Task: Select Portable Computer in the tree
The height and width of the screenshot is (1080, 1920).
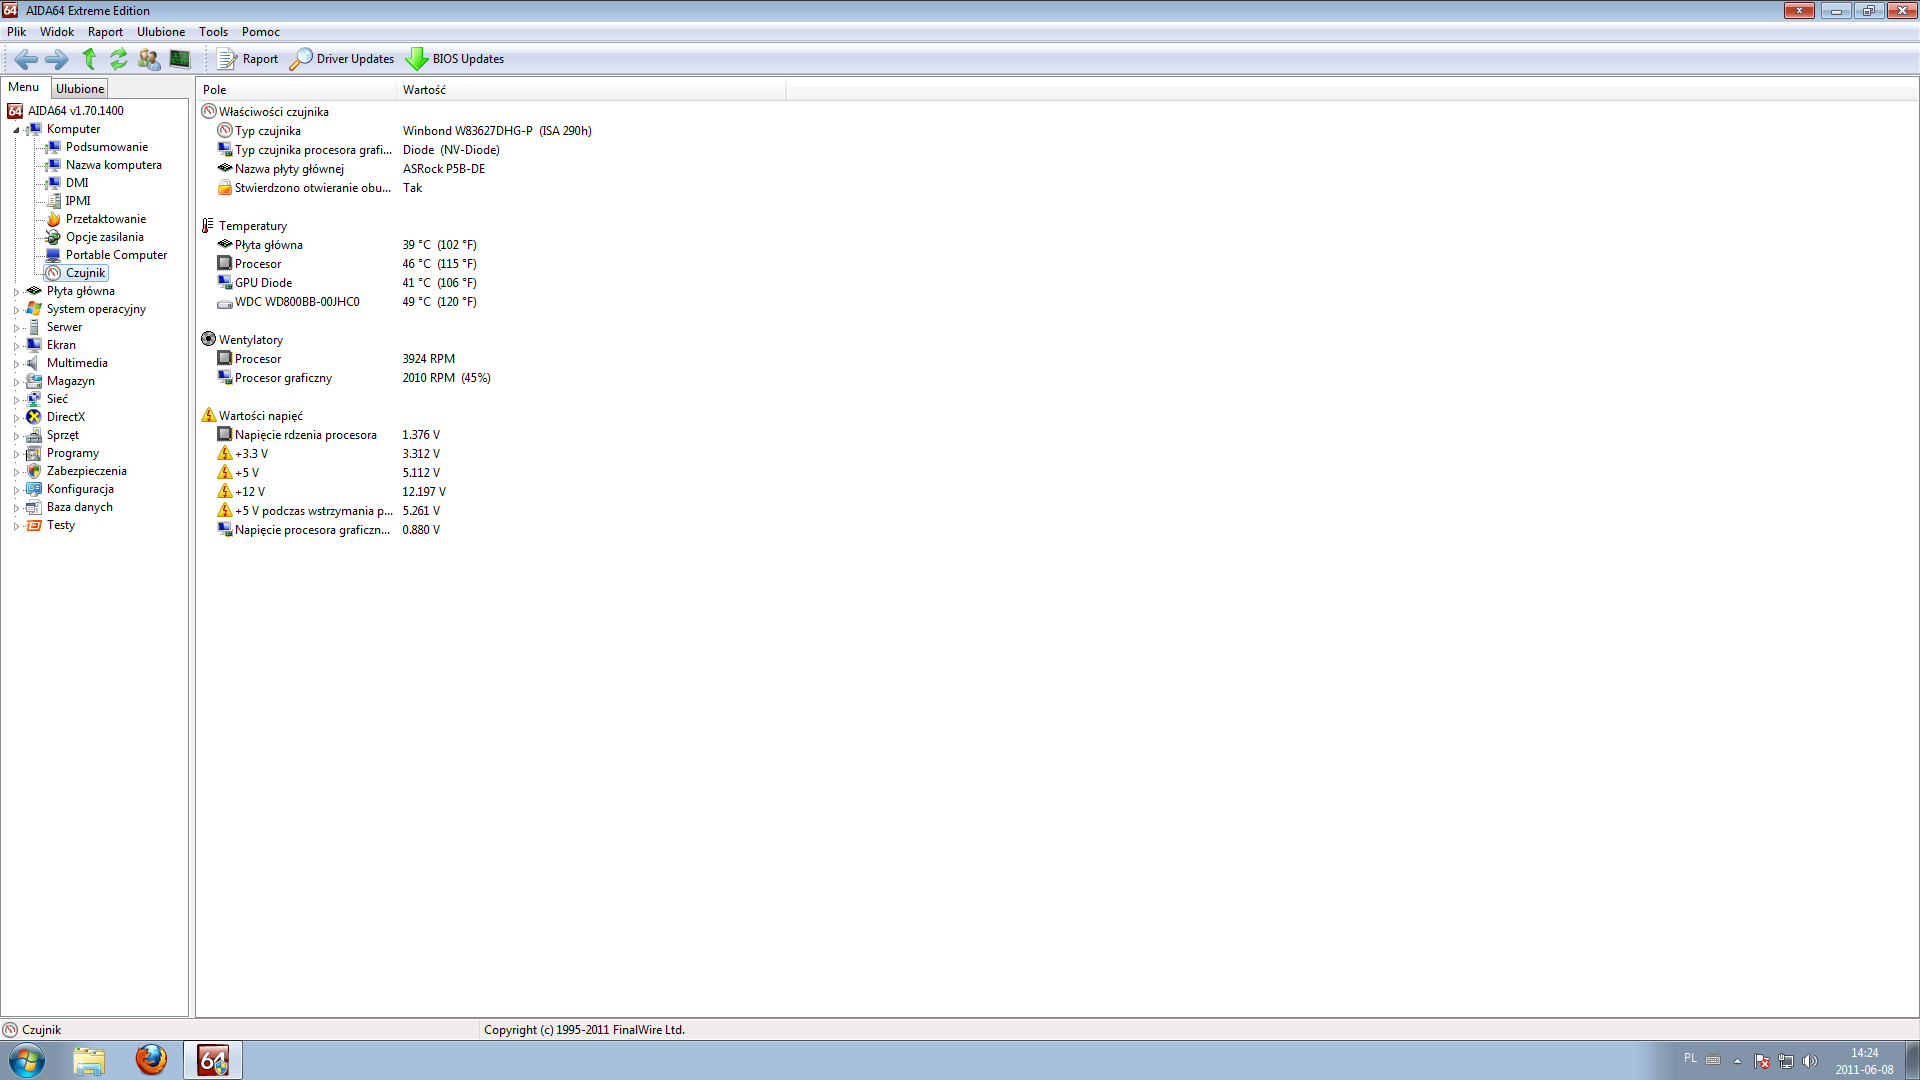Action: click(116, 255)
